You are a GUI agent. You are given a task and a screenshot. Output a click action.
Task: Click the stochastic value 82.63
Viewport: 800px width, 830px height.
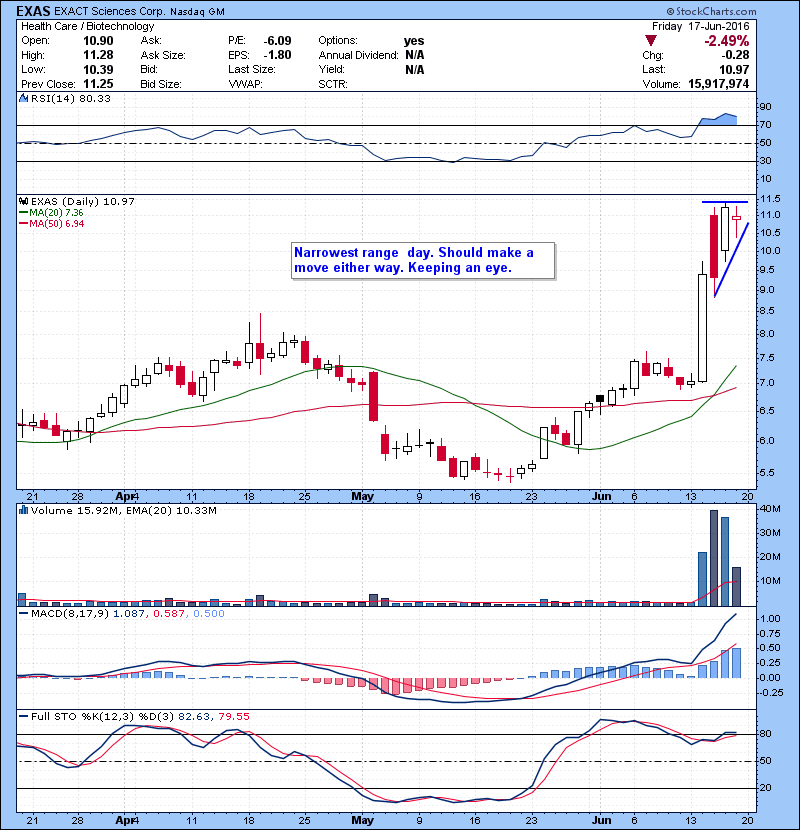pos(194,716)
